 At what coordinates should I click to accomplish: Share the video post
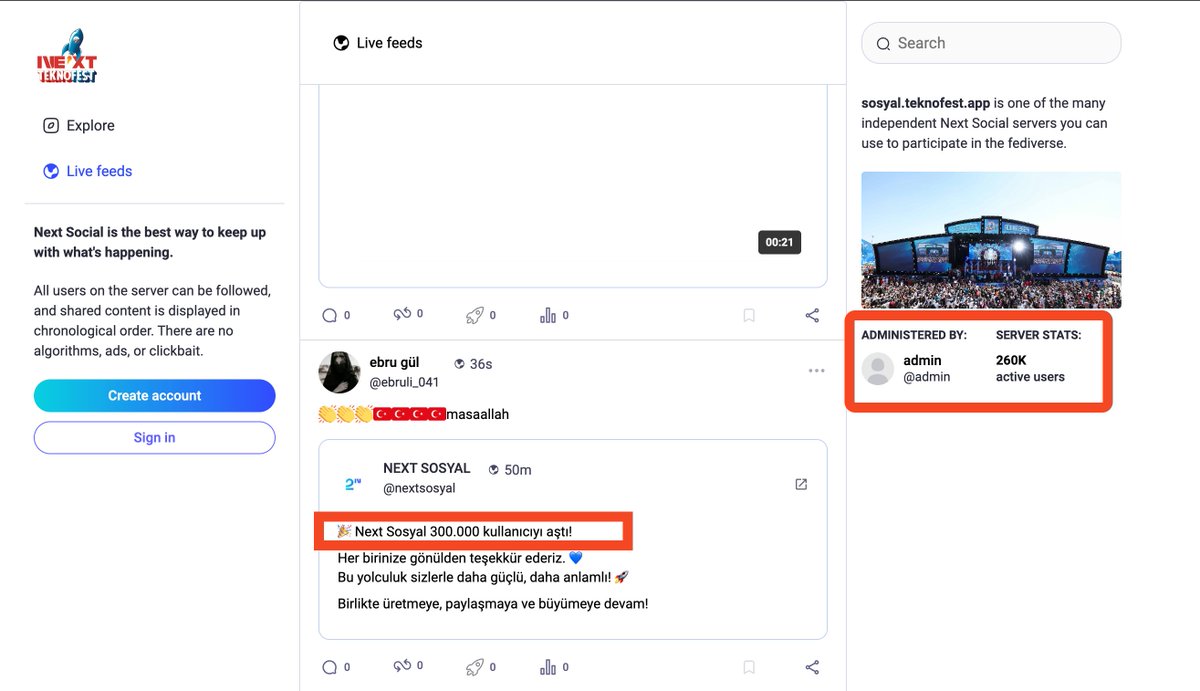(812, 315)
